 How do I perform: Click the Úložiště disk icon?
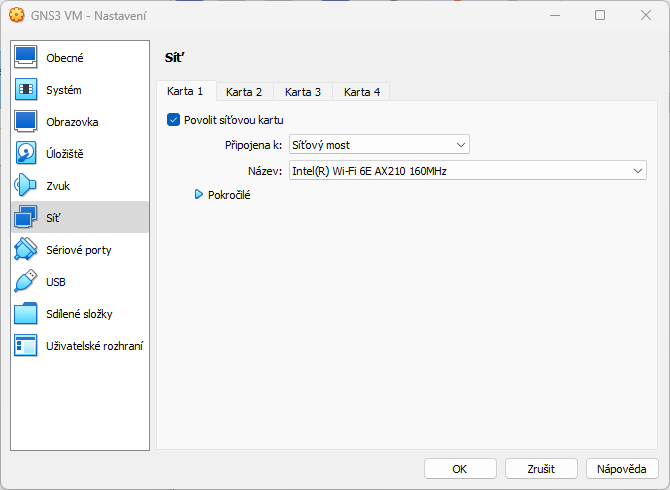26,153
